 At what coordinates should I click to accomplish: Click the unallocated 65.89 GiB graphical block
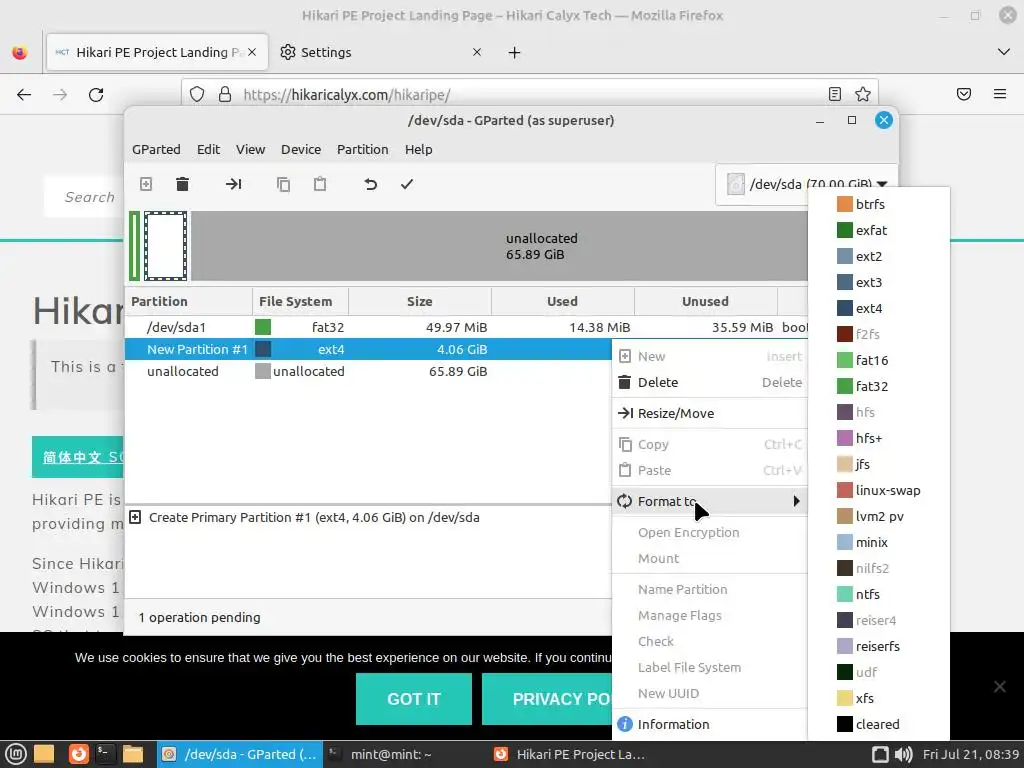coord(500,246)
